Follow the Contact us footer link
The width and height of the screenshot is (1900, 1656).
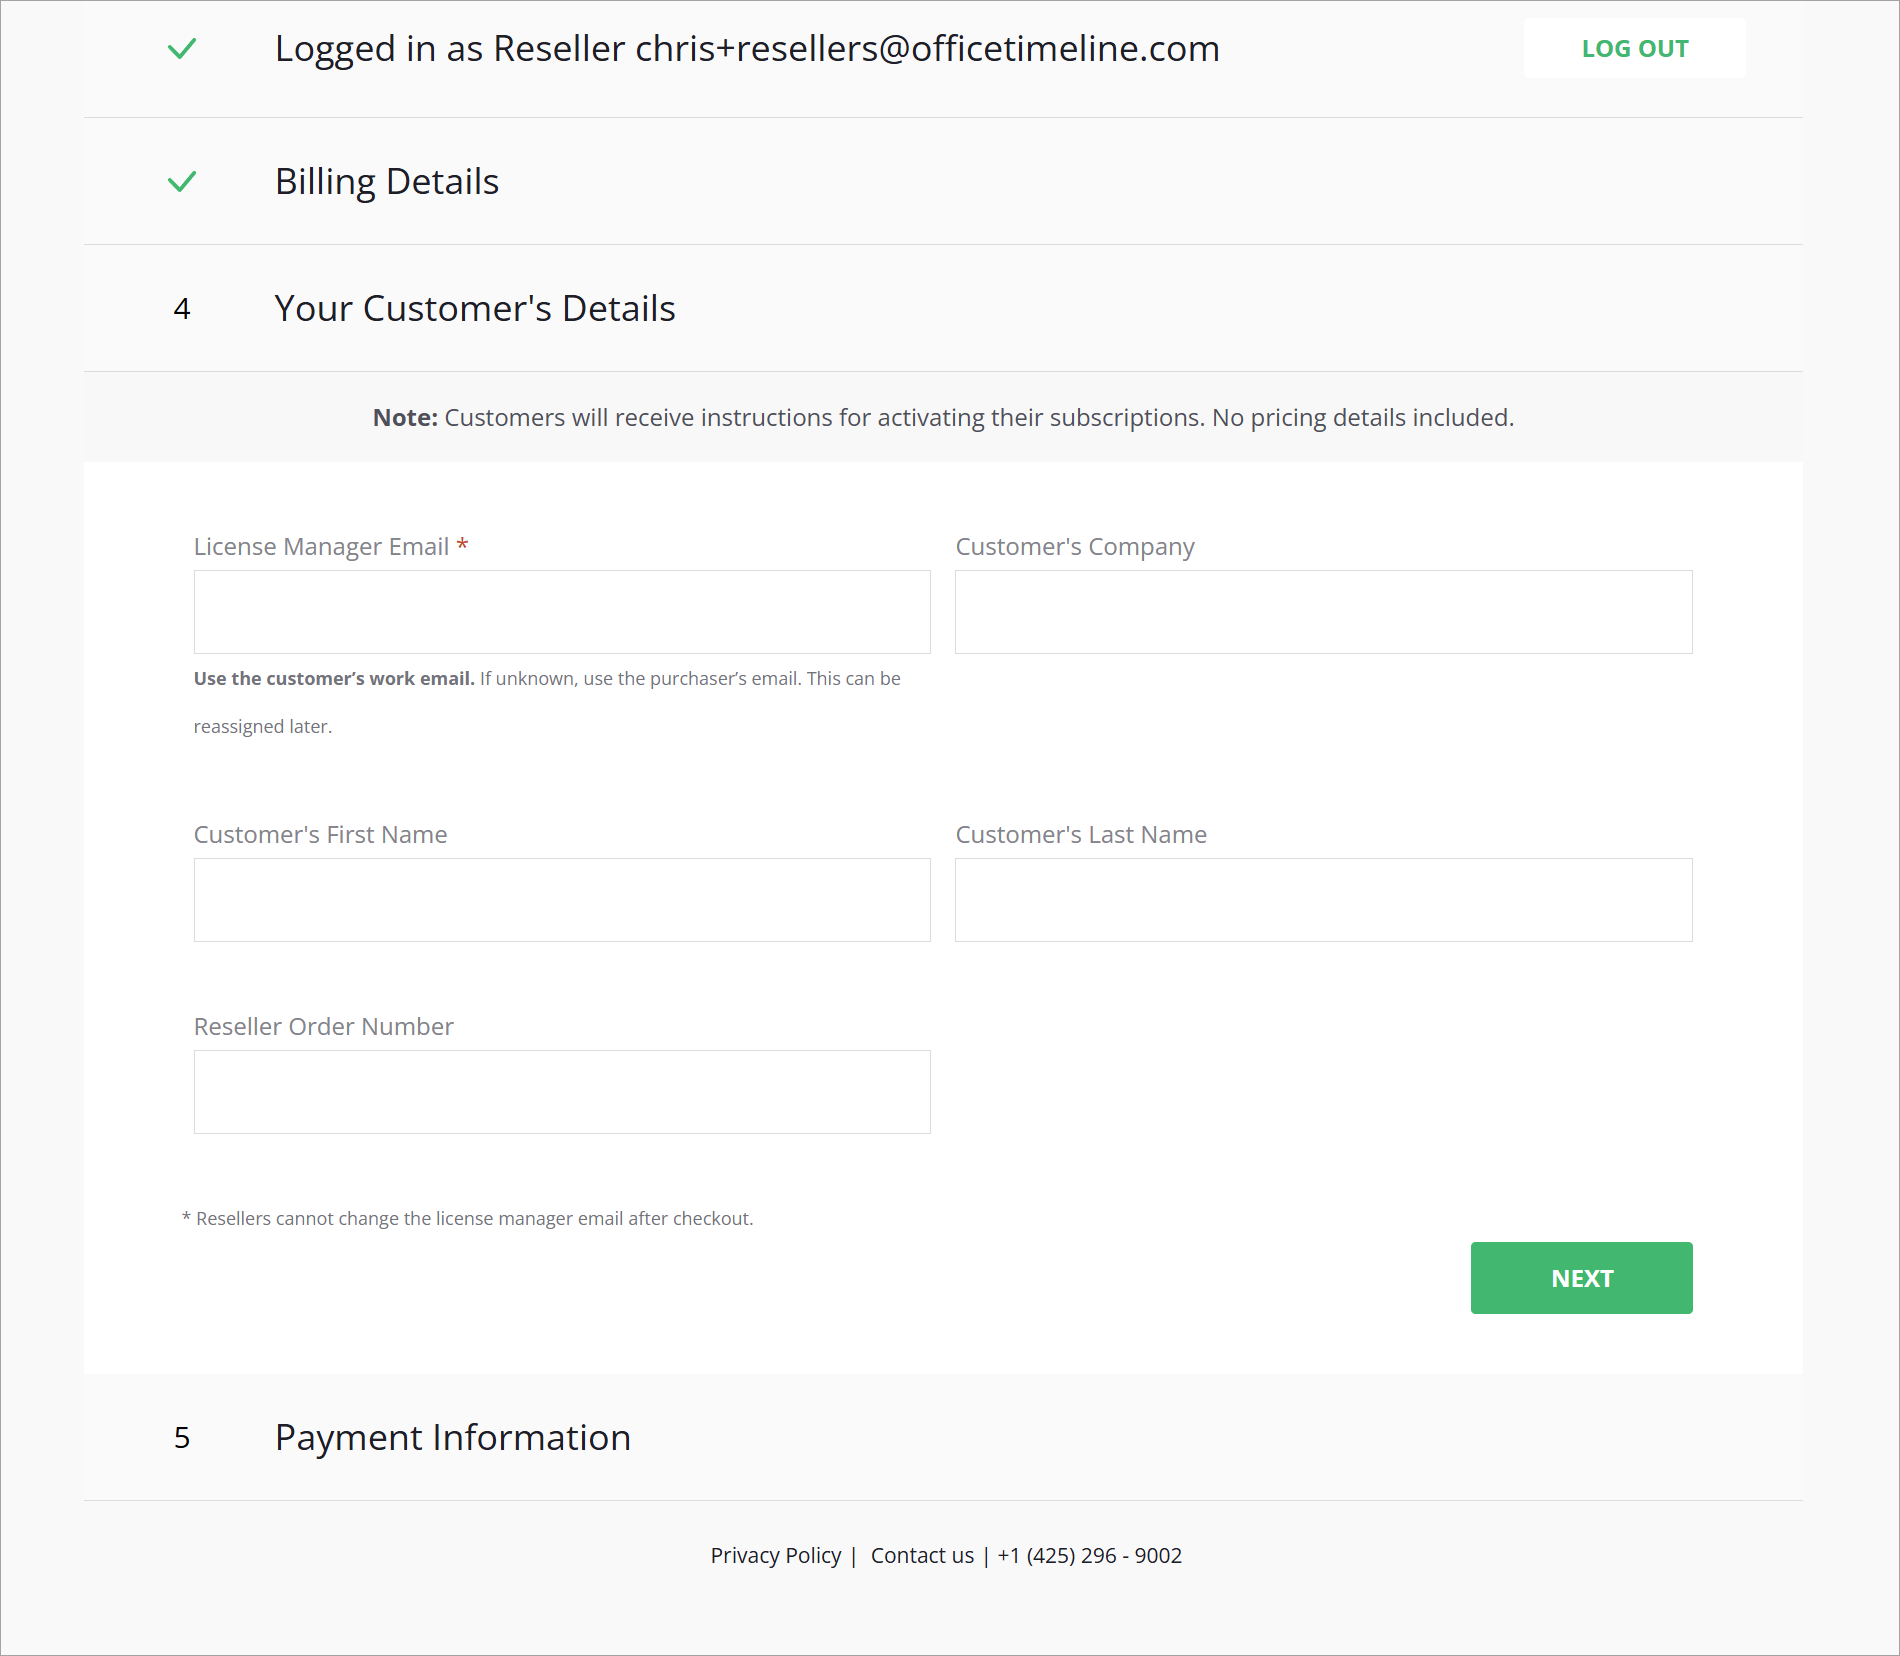[x=922, y=1556]
